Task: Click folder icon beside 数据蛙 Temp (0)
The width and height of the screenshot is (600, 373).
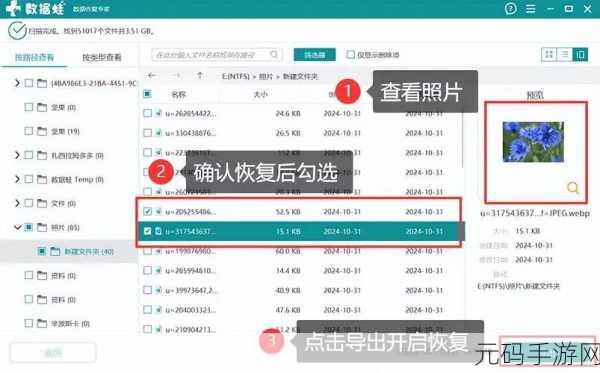Action: [42, 179]
